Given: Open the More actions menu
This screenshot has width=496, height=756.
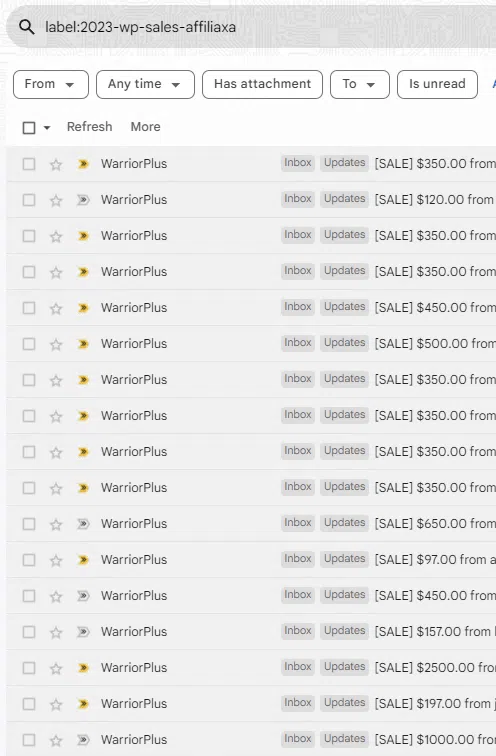Looking at the screenshot, I should pyautogui.click(x=146, y=127).
